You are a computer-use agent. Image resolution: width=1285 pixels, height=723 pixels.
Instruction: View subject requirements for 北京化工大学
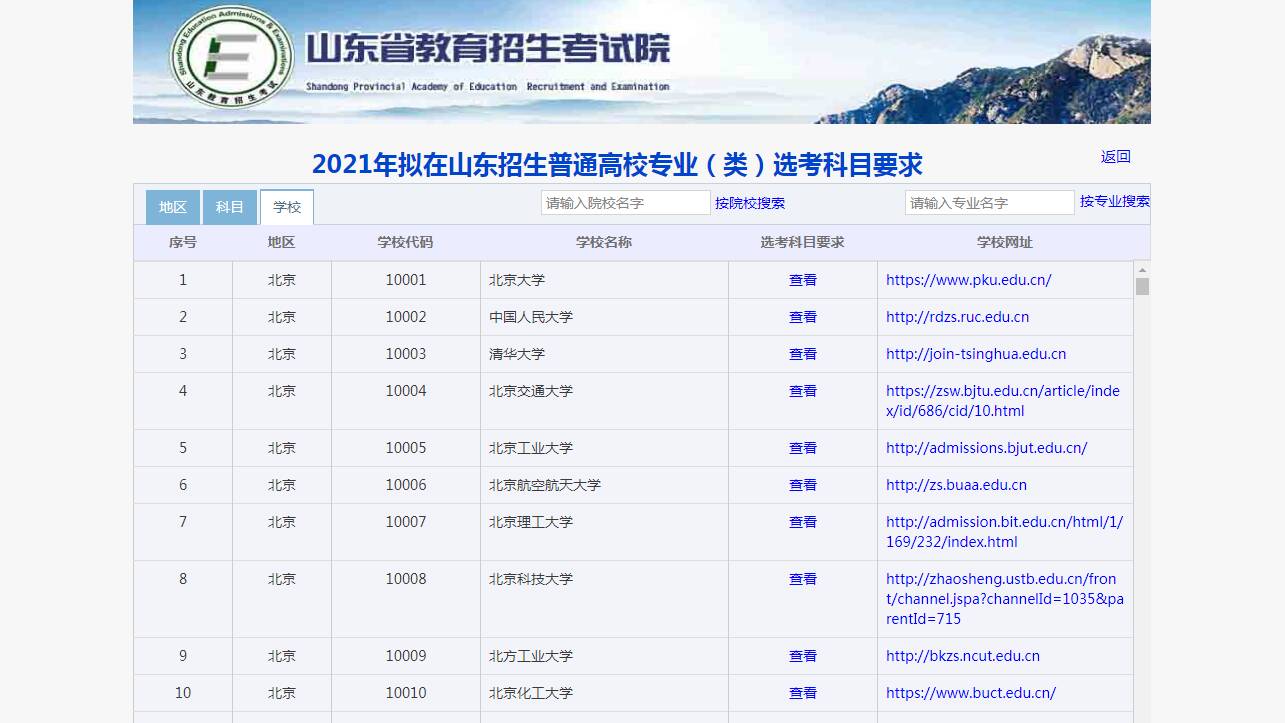[x=803, y=693]
